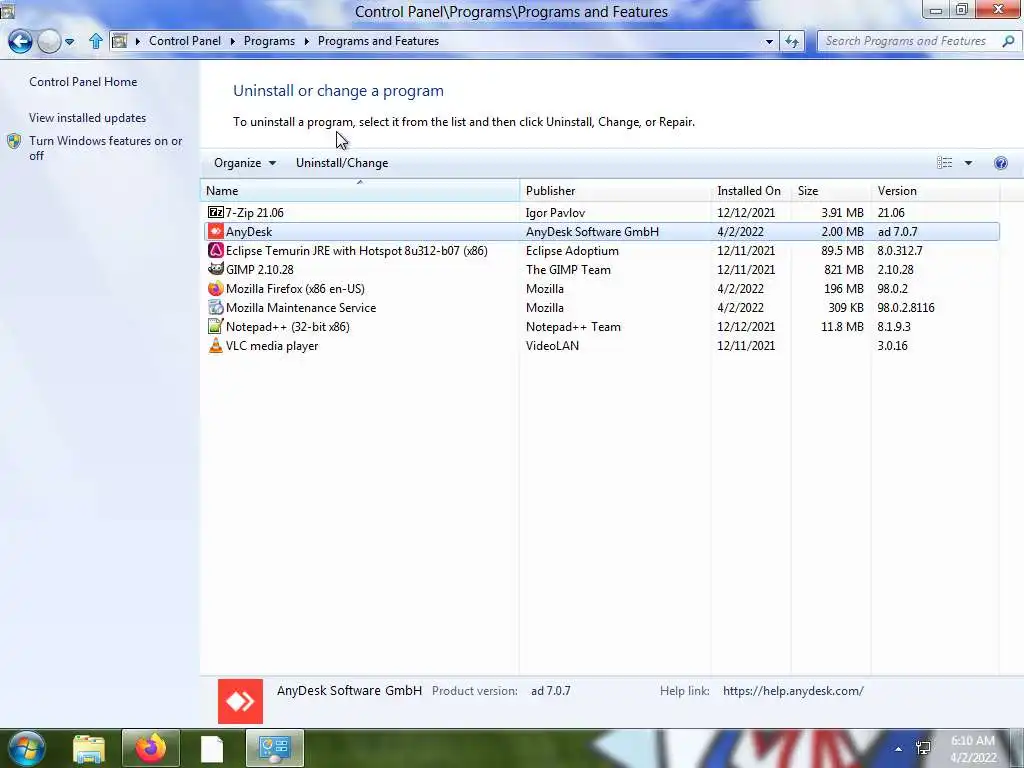This screenshot has height=768, width=1024.
Task: Click the Programs and Features breadcrumb
Action: (x=378, y=40)
